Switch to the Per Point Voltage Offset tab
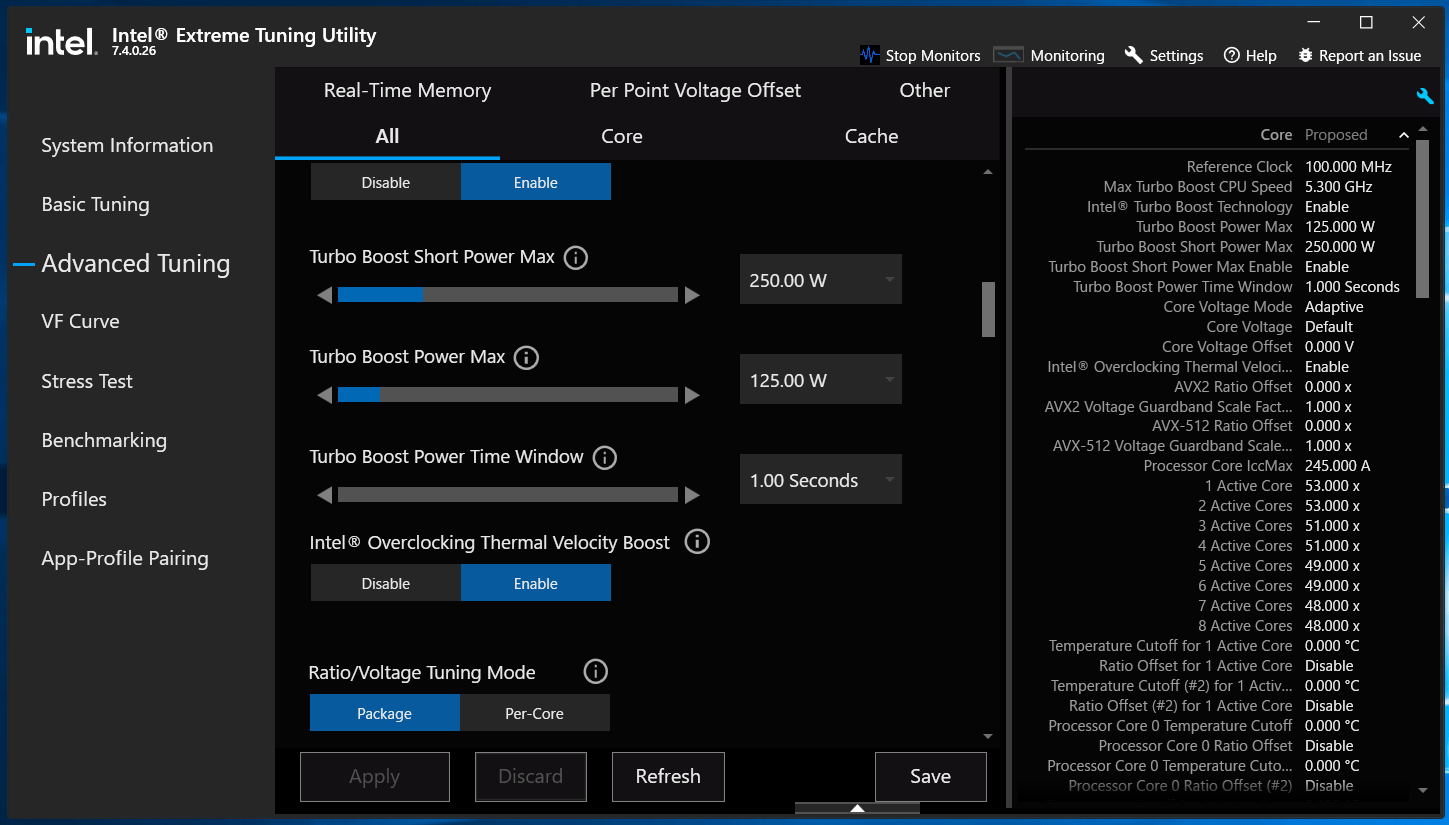Screen dimensions: 1449x825 (x=695, y=90)
